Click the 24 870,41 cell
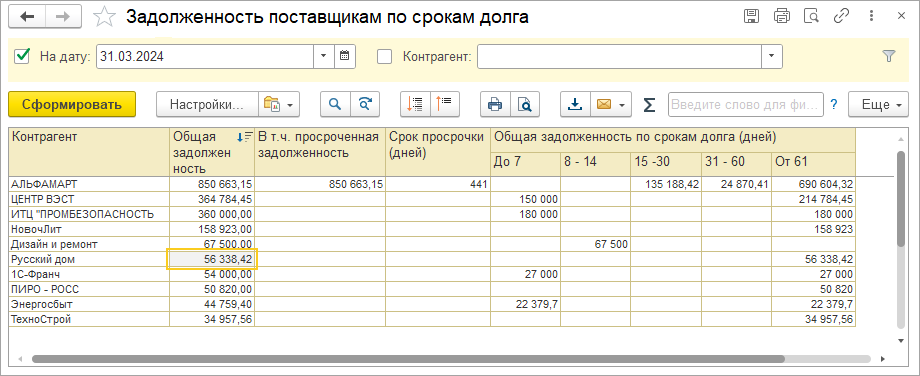This screenshot has height=376, width=920. click(x=736, y=184)
